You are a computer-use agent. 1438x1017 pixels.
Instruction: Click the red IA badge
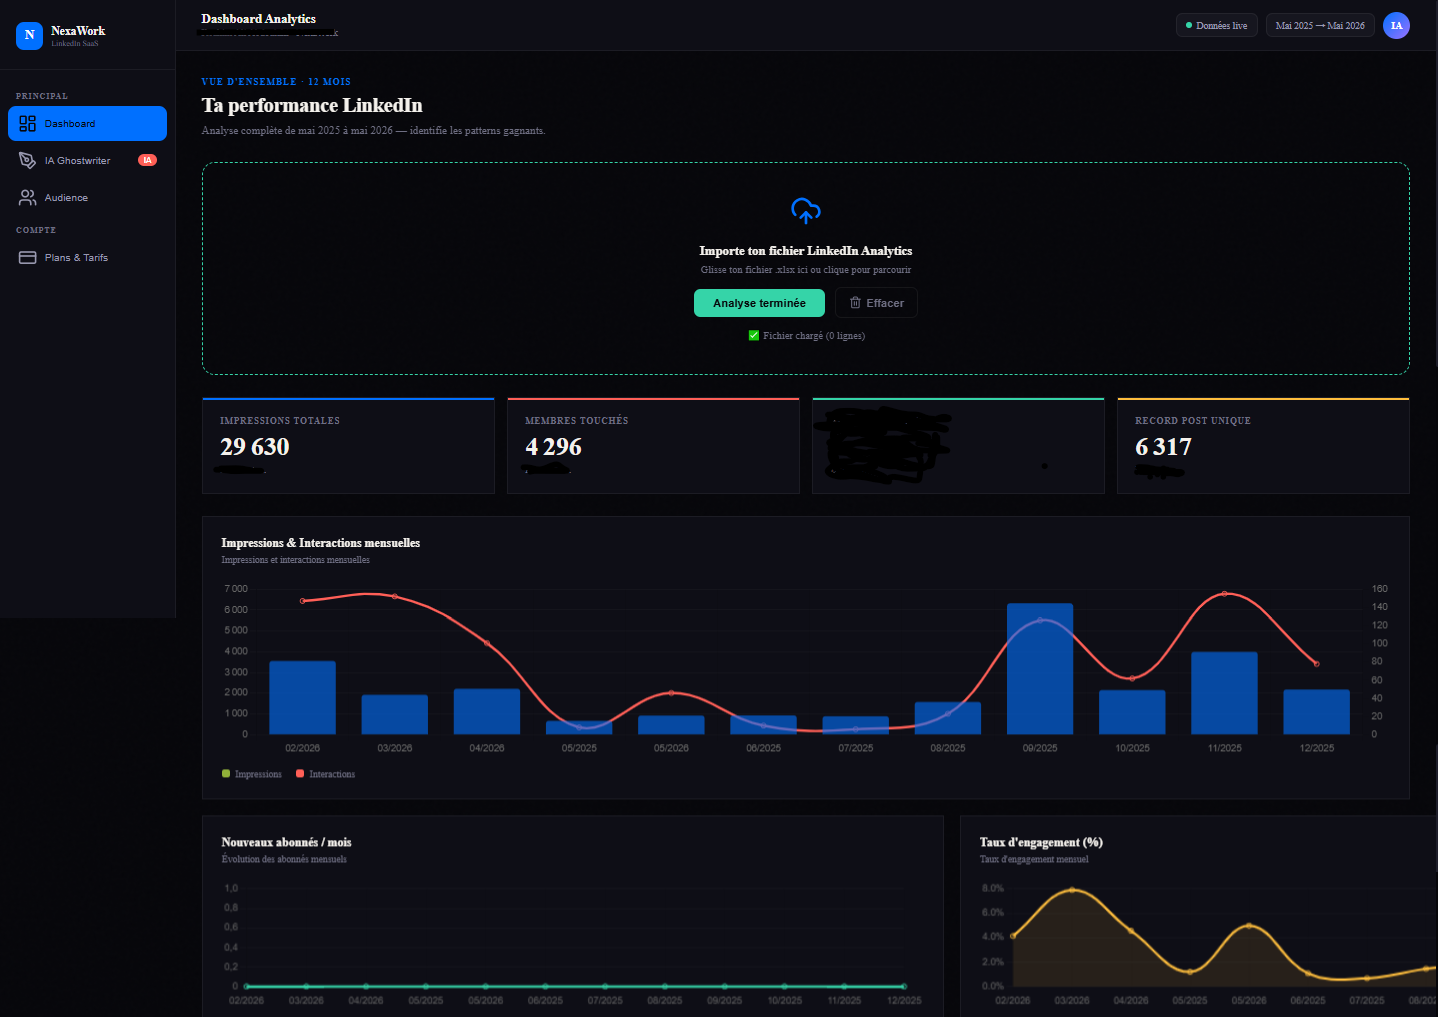click(x=147, y=160)
